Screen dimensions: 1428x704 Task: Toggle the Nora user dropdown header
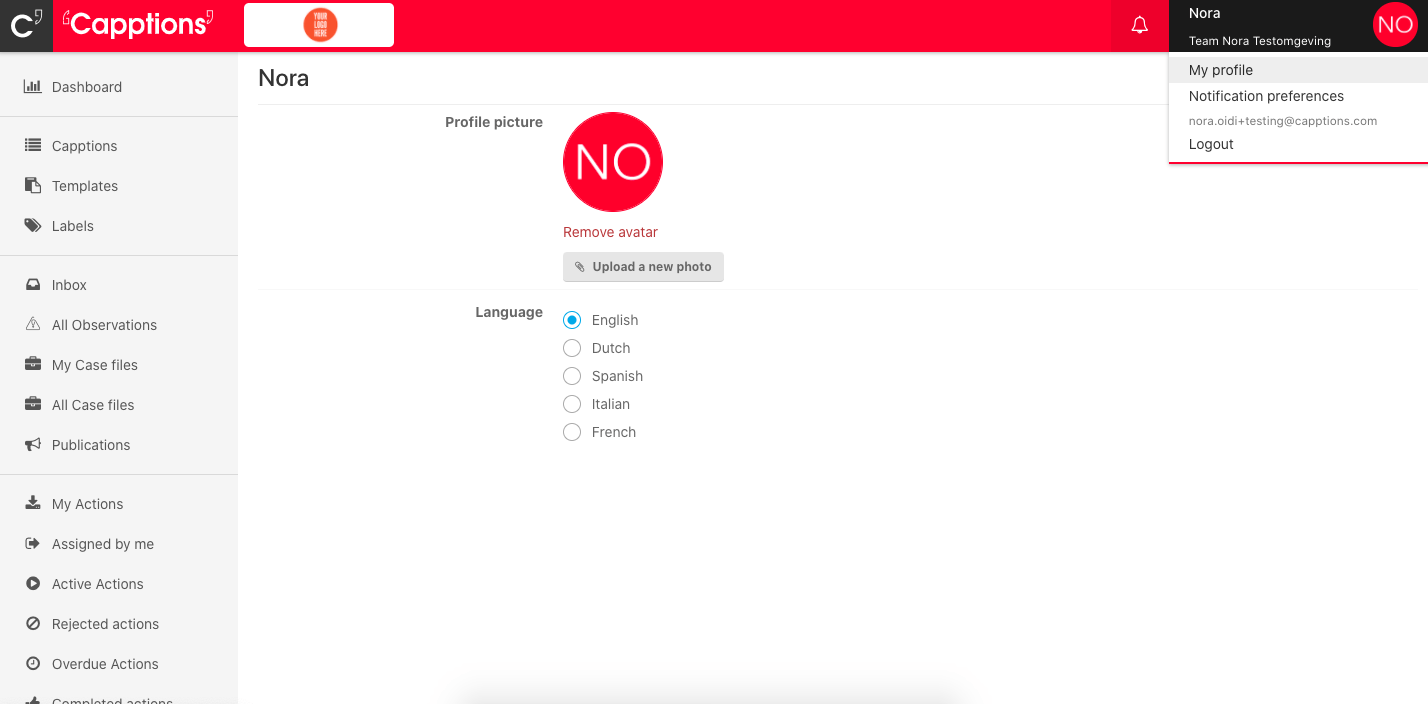click(x=1298, y=26)
